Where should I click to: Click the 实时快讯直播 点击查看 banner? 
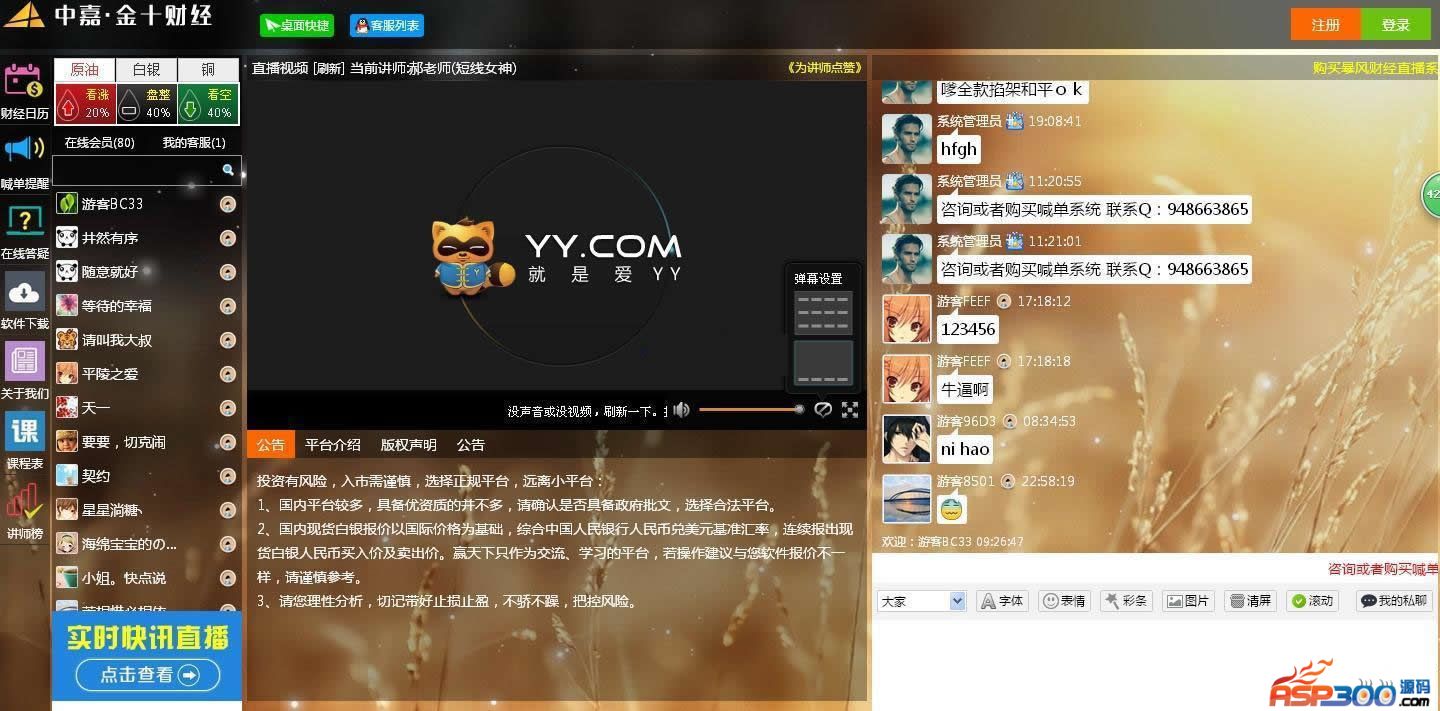147,655
